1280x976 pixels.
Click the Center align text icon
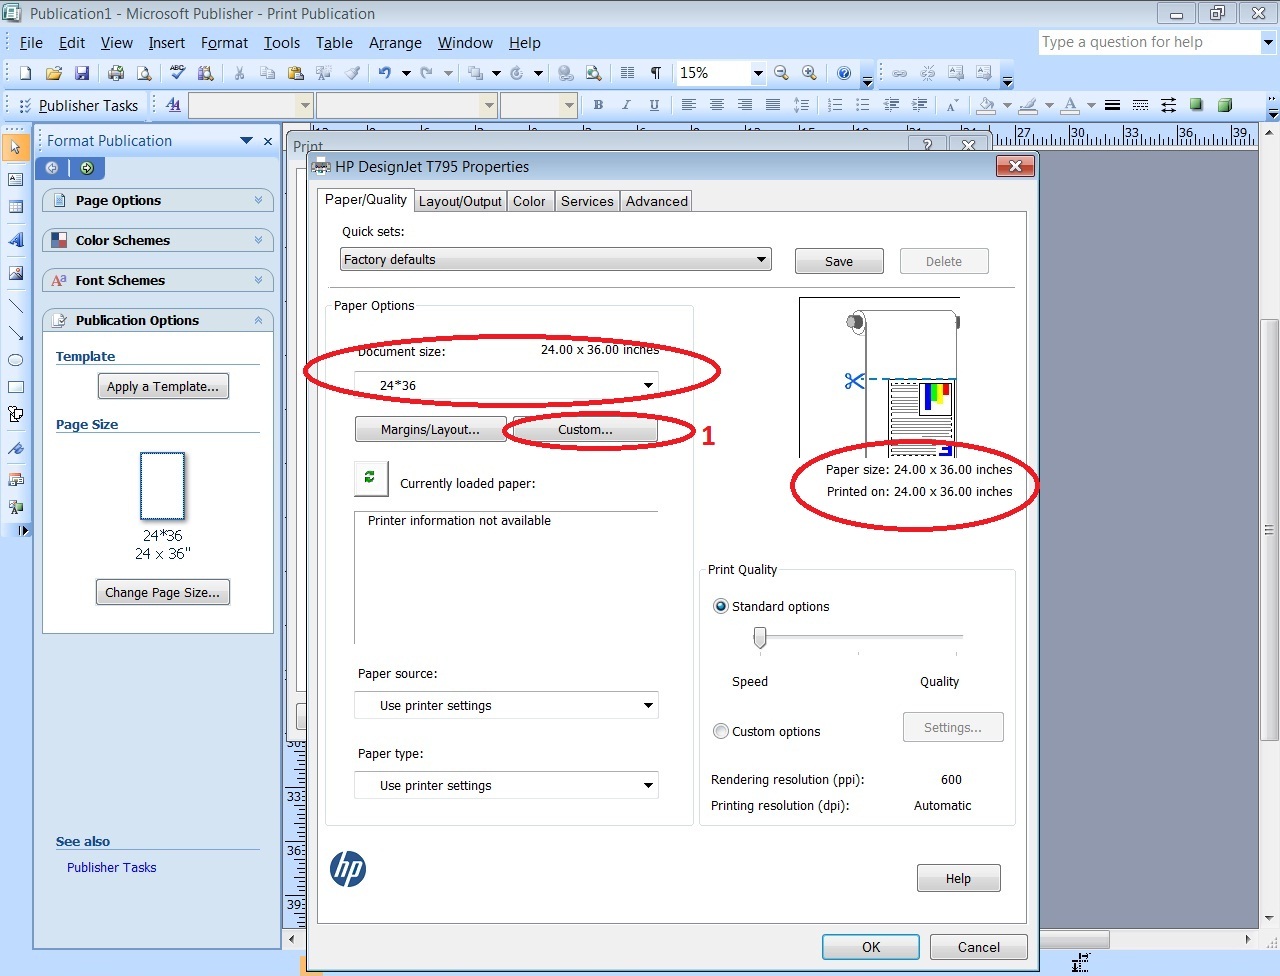click(x=716, y=105)
